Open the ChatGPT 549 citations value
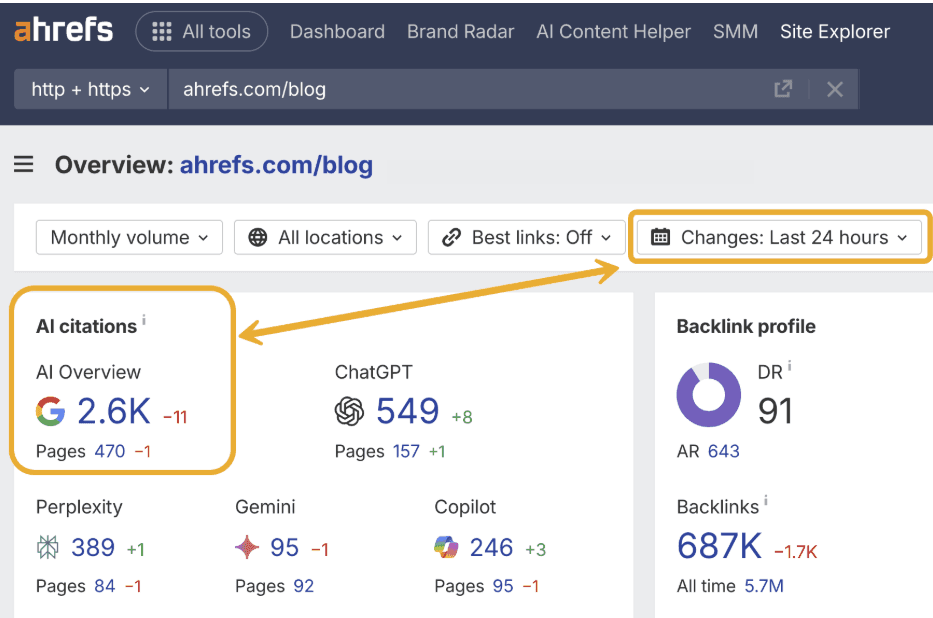This screenshot has width=933, height=618. (408, 411)
